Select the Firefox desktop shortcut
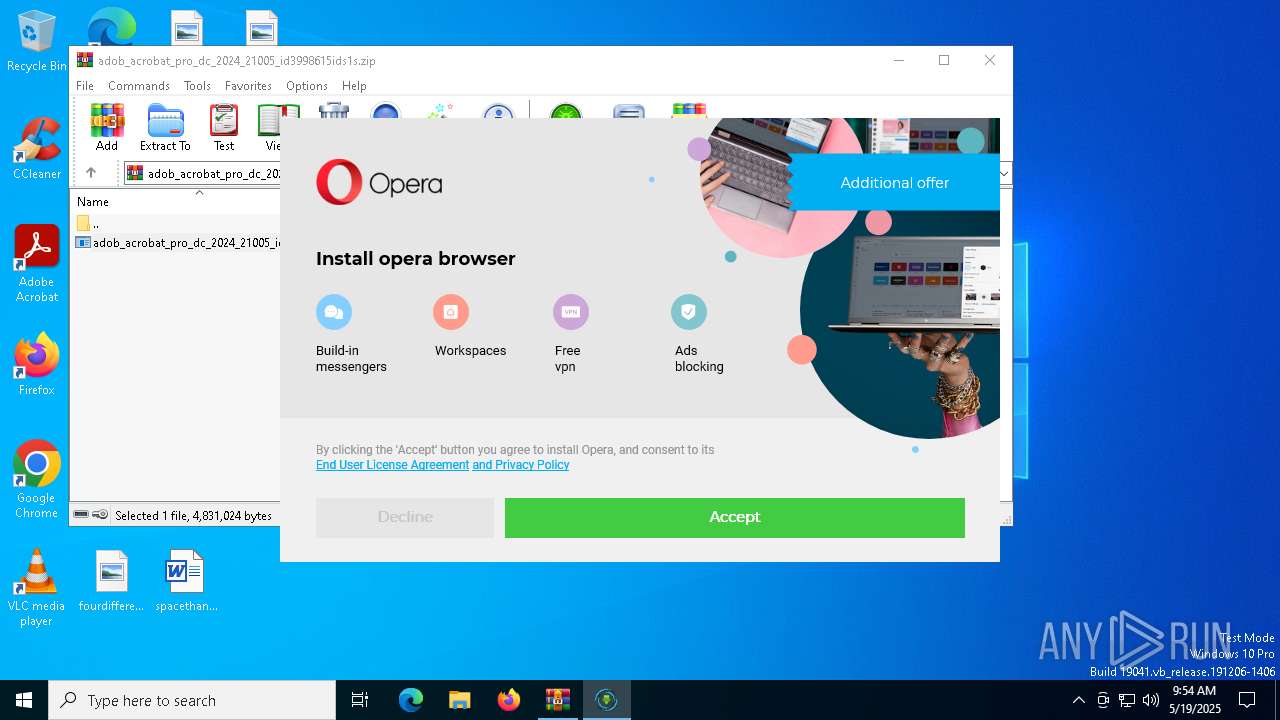 point(37,365)
